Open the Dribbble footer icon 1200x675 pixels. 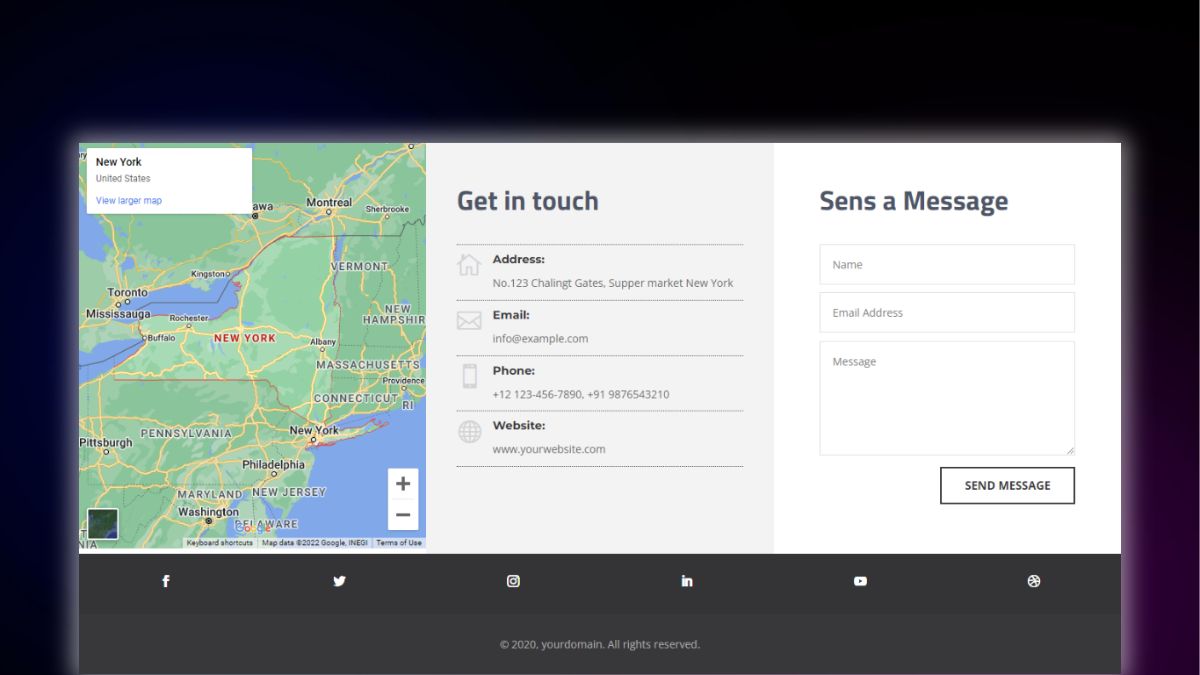(1034, 581)
